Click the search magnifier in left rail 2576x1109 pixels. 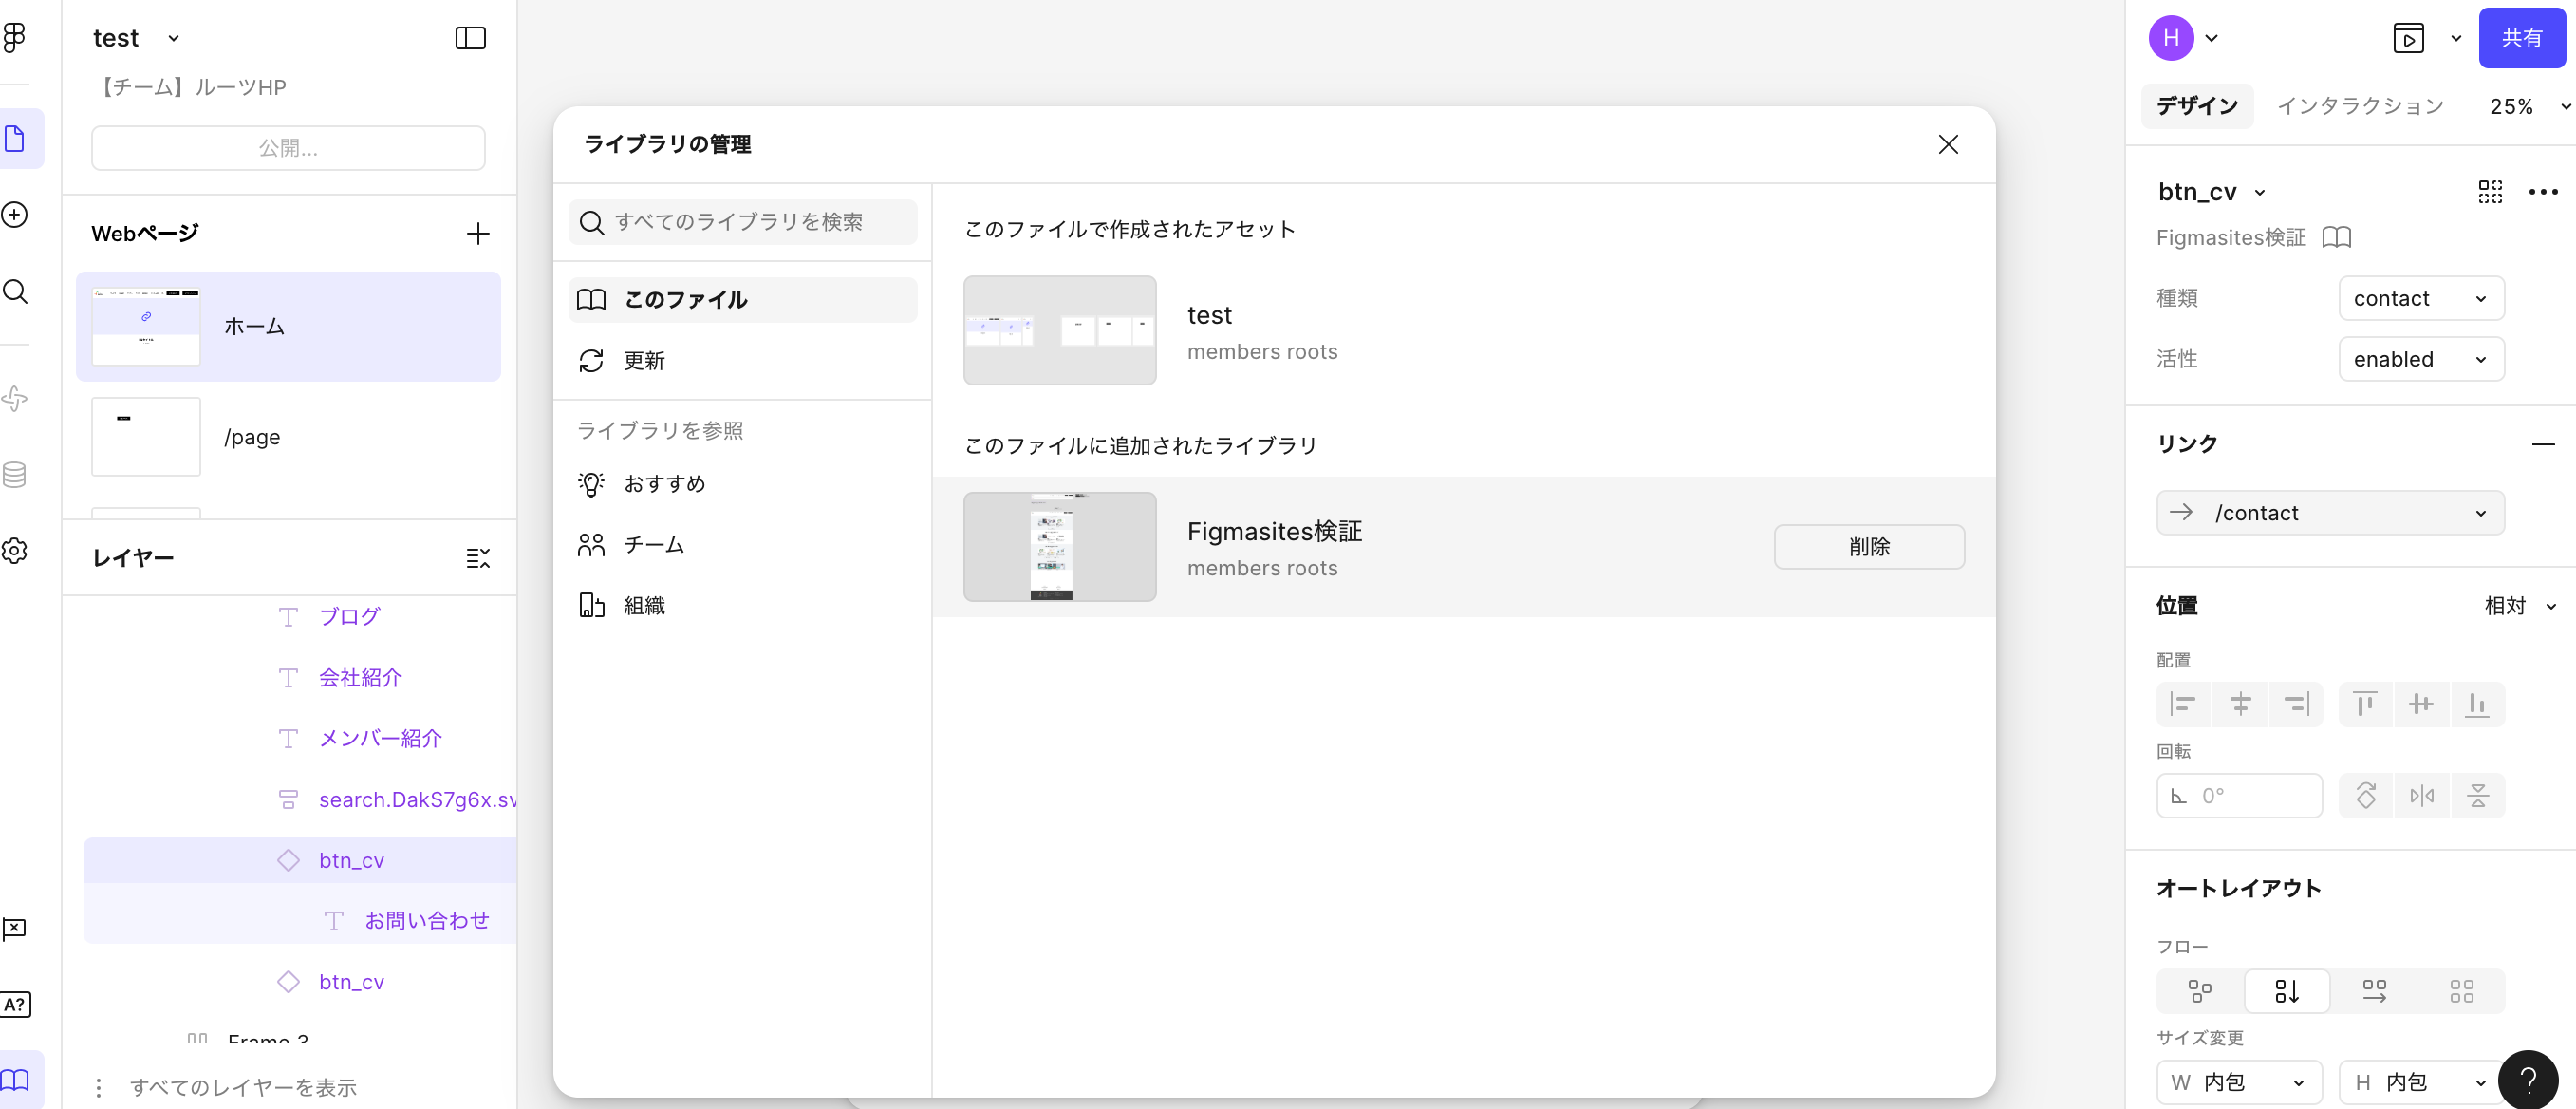tap(15, 291)
